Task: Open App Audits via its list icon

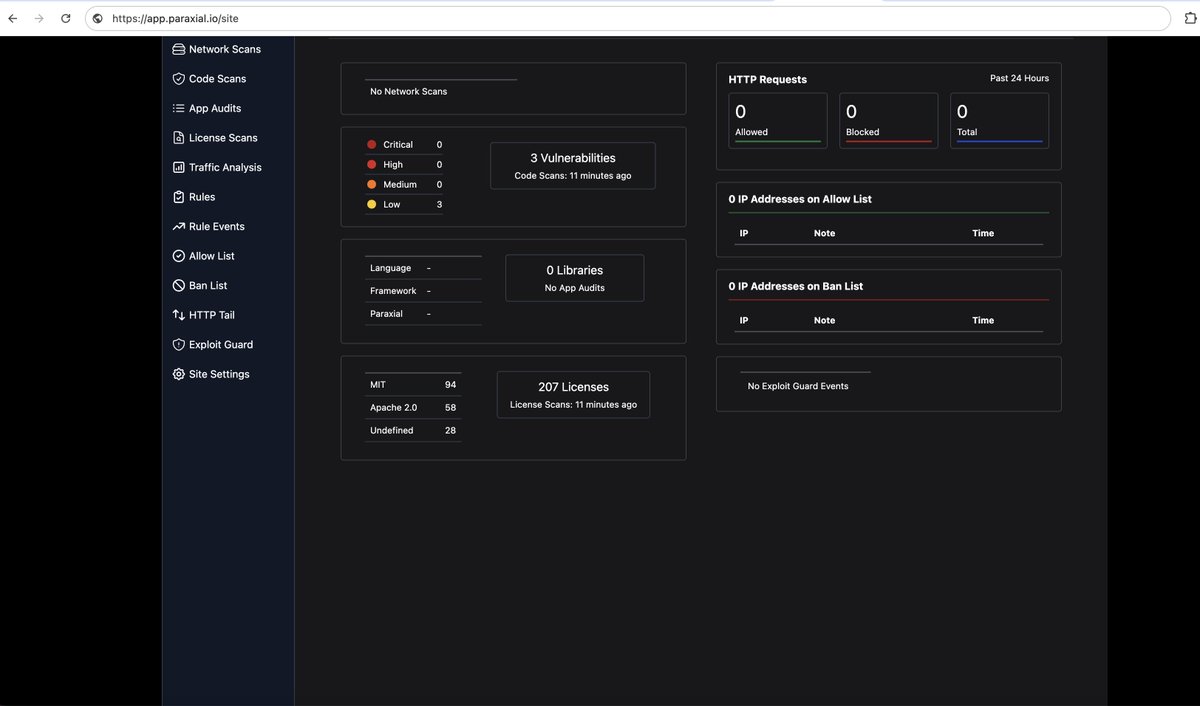Action: pos(178,108)
